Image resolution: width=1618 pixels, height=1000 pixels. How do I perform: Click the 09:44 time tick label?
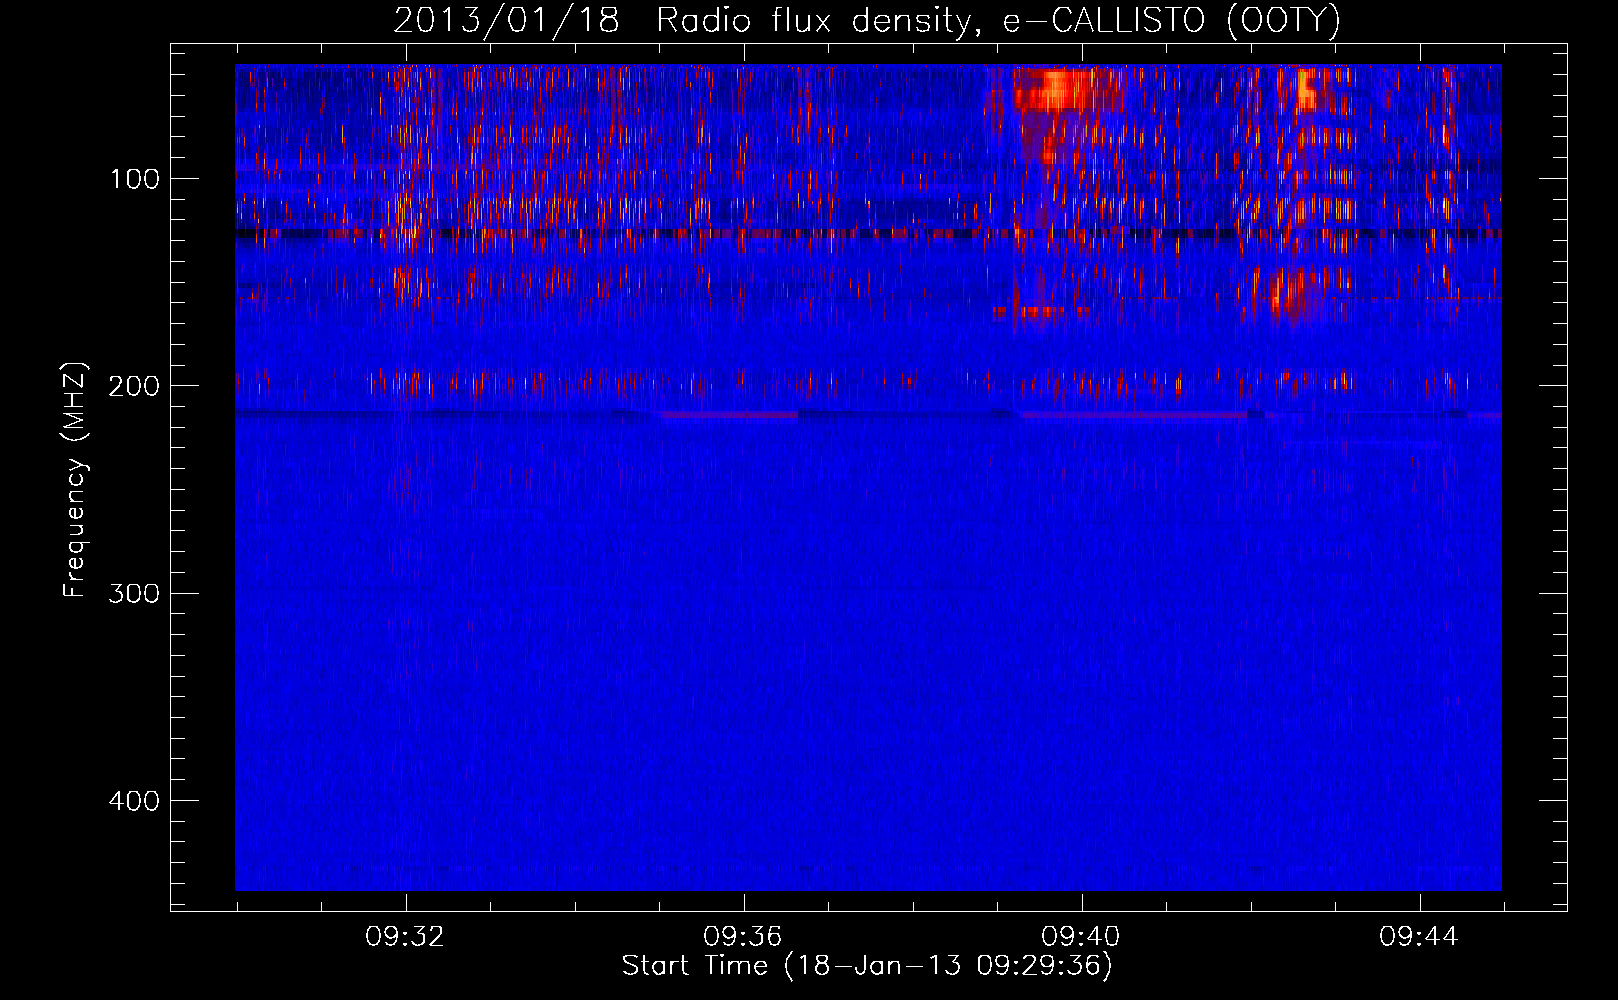(x=1419, y=937)
